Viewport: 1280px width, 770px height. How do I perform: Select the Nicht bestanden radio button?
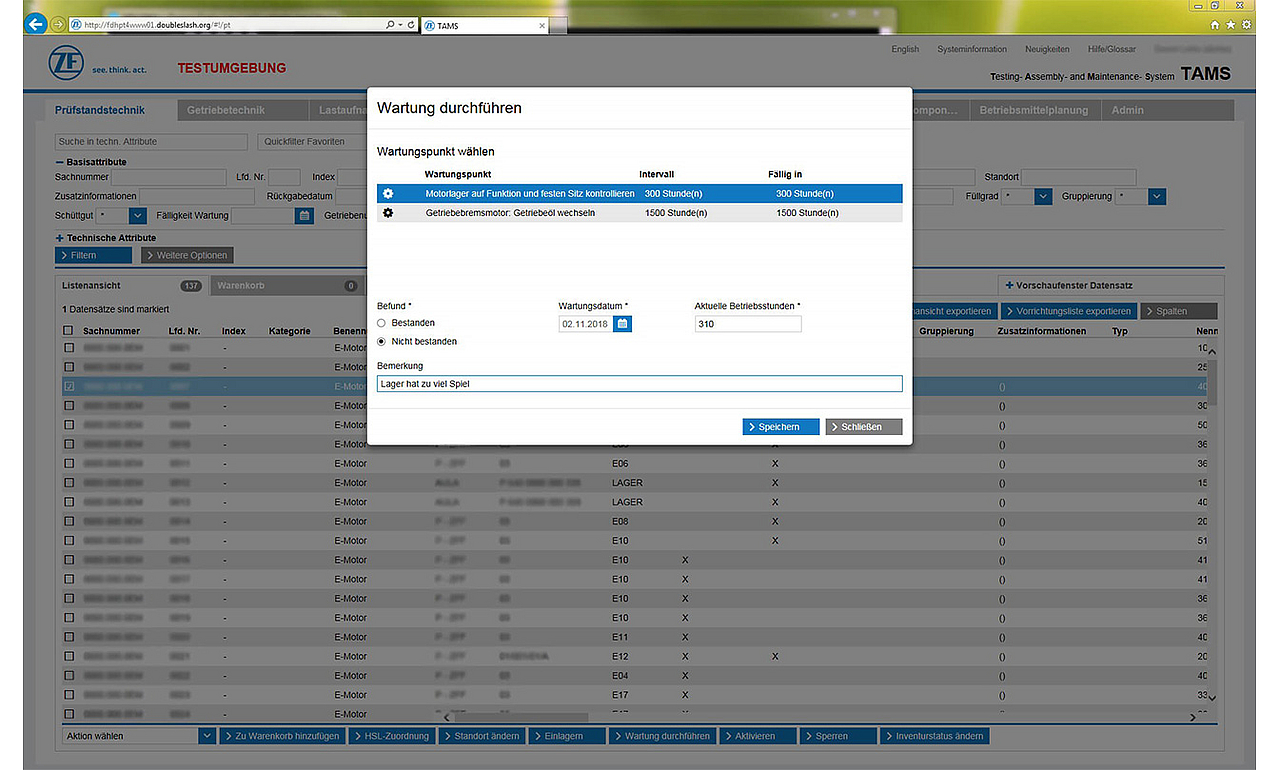[381, 342]
